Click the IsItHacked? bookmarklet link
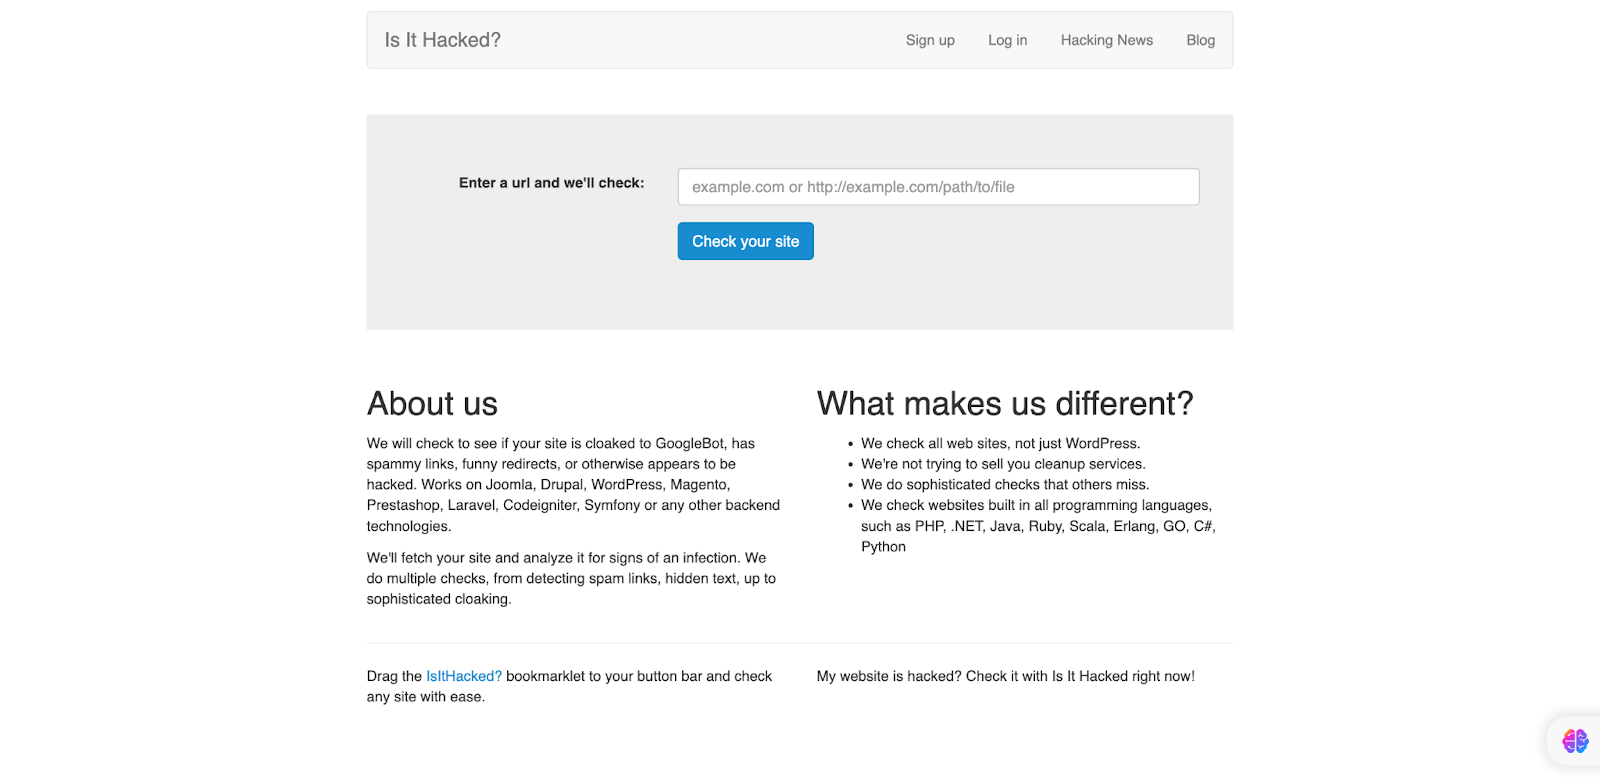This screenshot has height=778, width=1600. point(464,676)
